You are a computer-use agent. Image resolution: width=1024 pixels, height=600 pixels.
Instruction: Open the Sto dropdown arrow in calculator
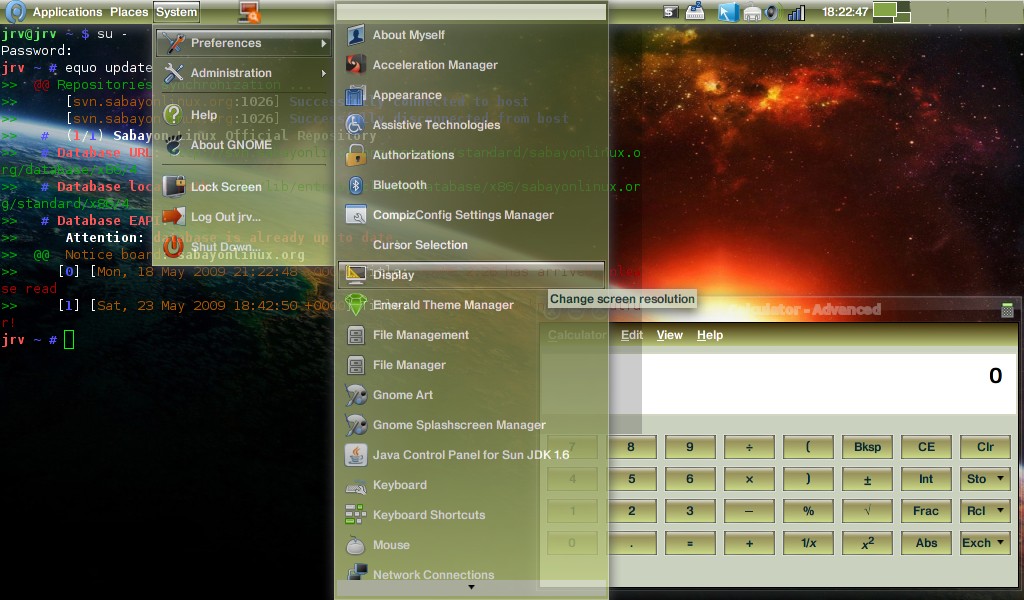point(1000,479)
